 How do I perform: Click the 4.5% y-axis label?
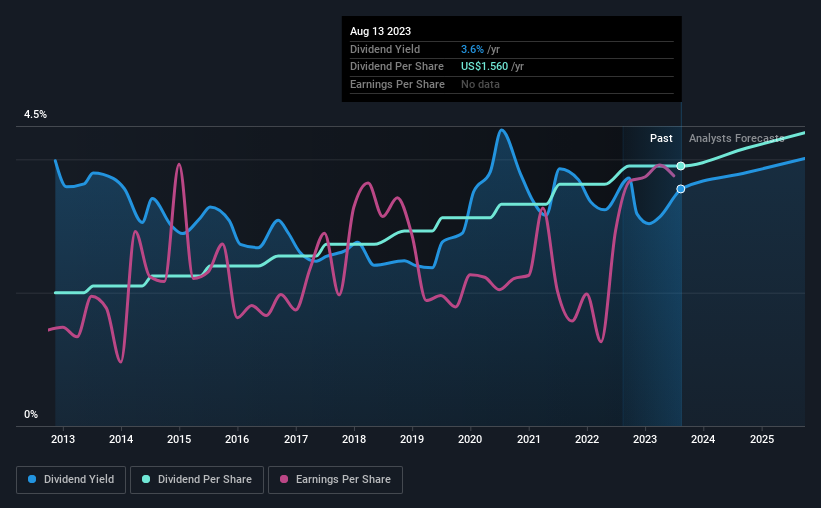[x=35, y=115]
